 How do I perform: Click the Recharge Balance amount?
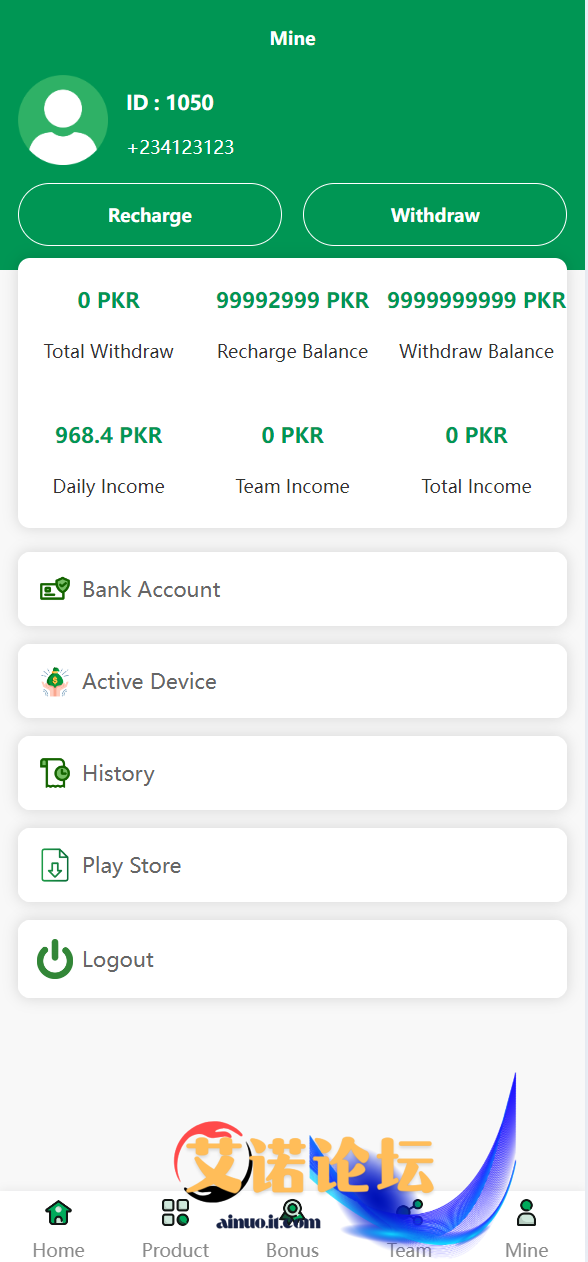[292, 300]
